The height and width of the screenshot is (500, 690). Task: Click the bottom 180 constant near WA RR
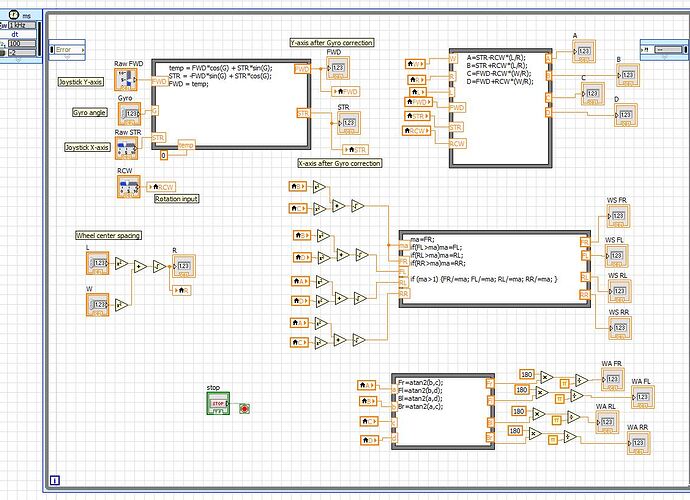click(x=515, y=430)
